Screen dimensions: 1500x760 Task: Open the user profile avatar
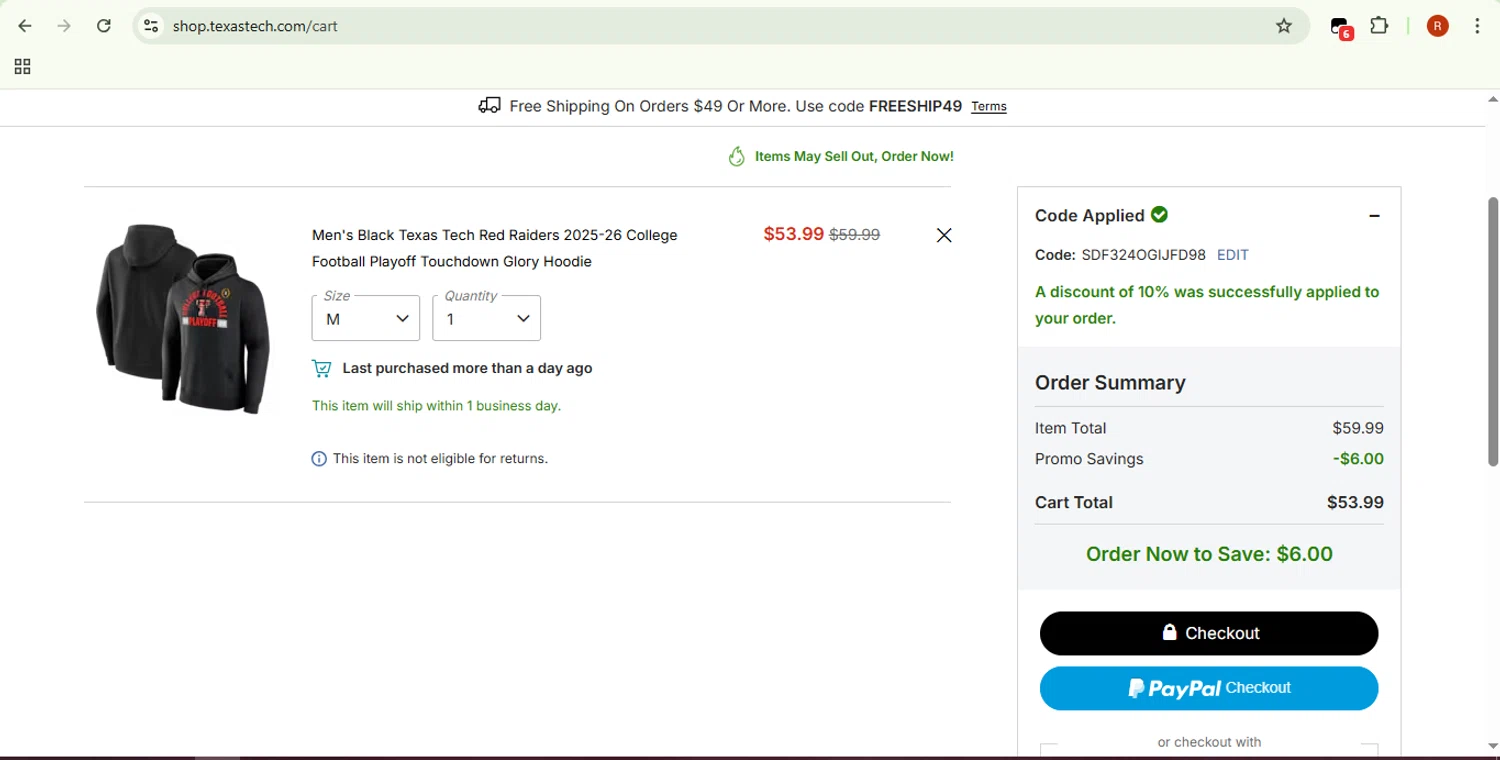1438,26
